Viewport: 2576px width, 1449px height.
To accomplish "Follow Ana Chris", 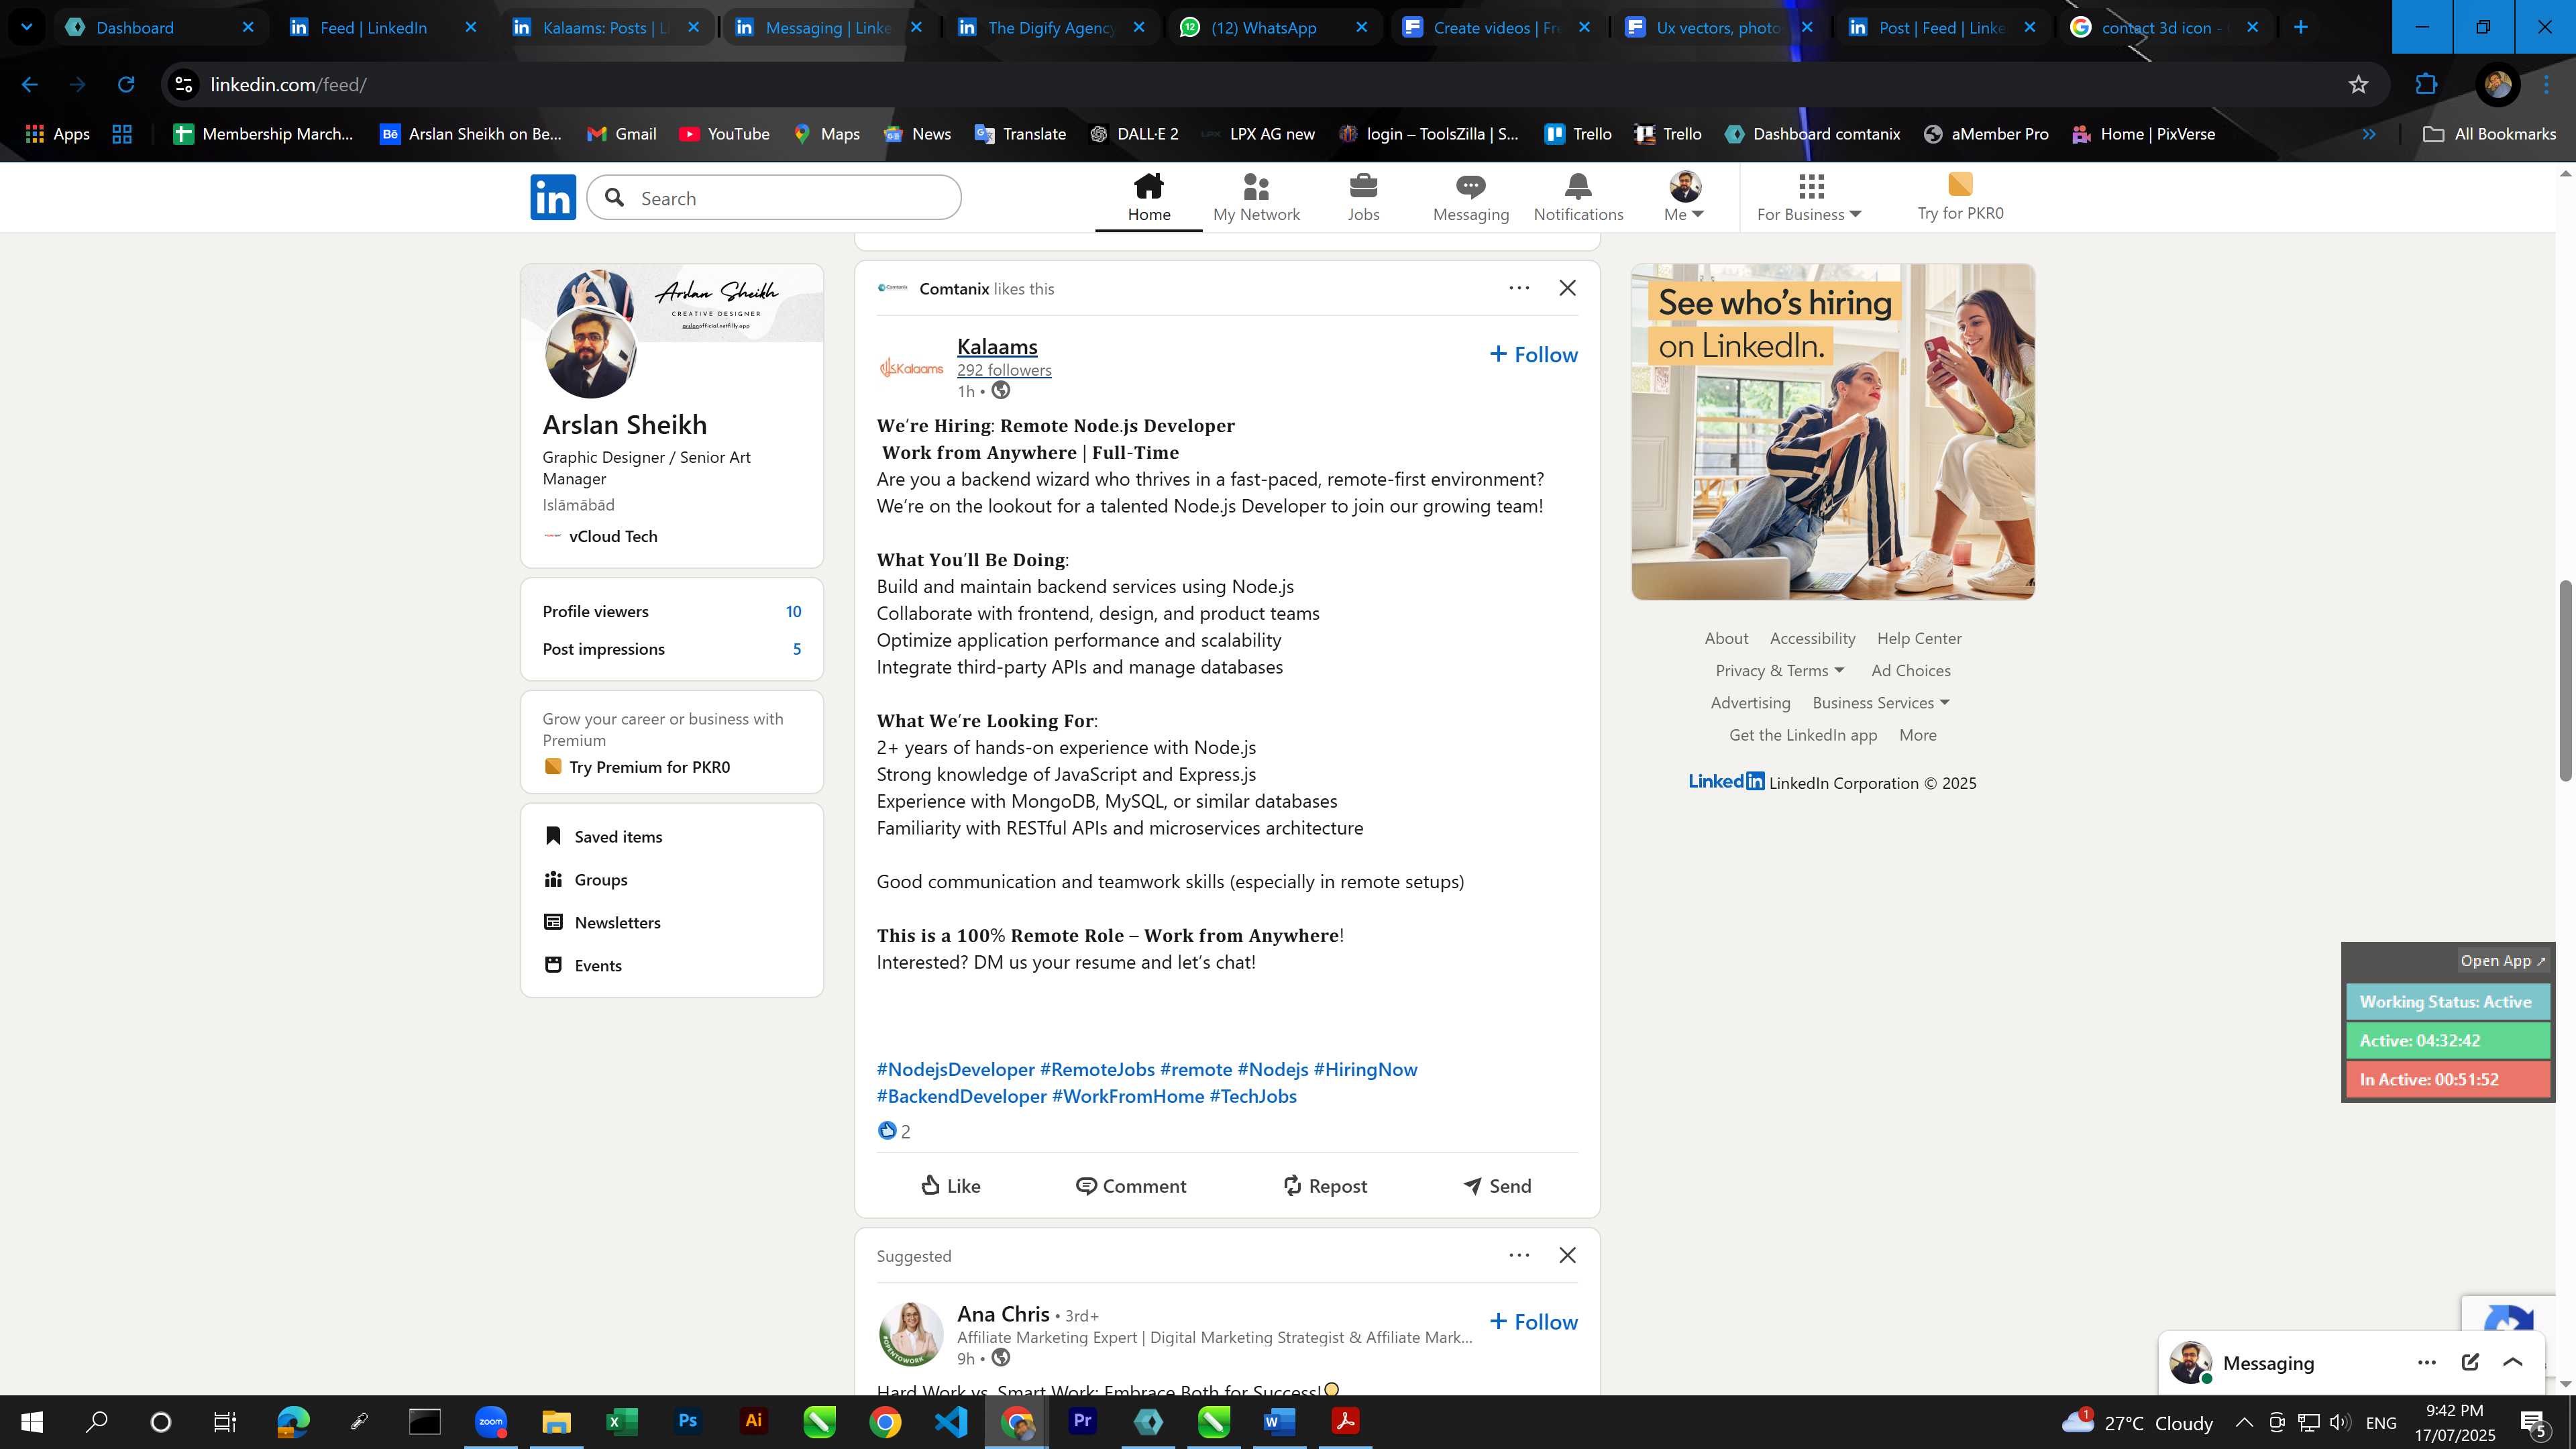I will click(1534, 1322).
